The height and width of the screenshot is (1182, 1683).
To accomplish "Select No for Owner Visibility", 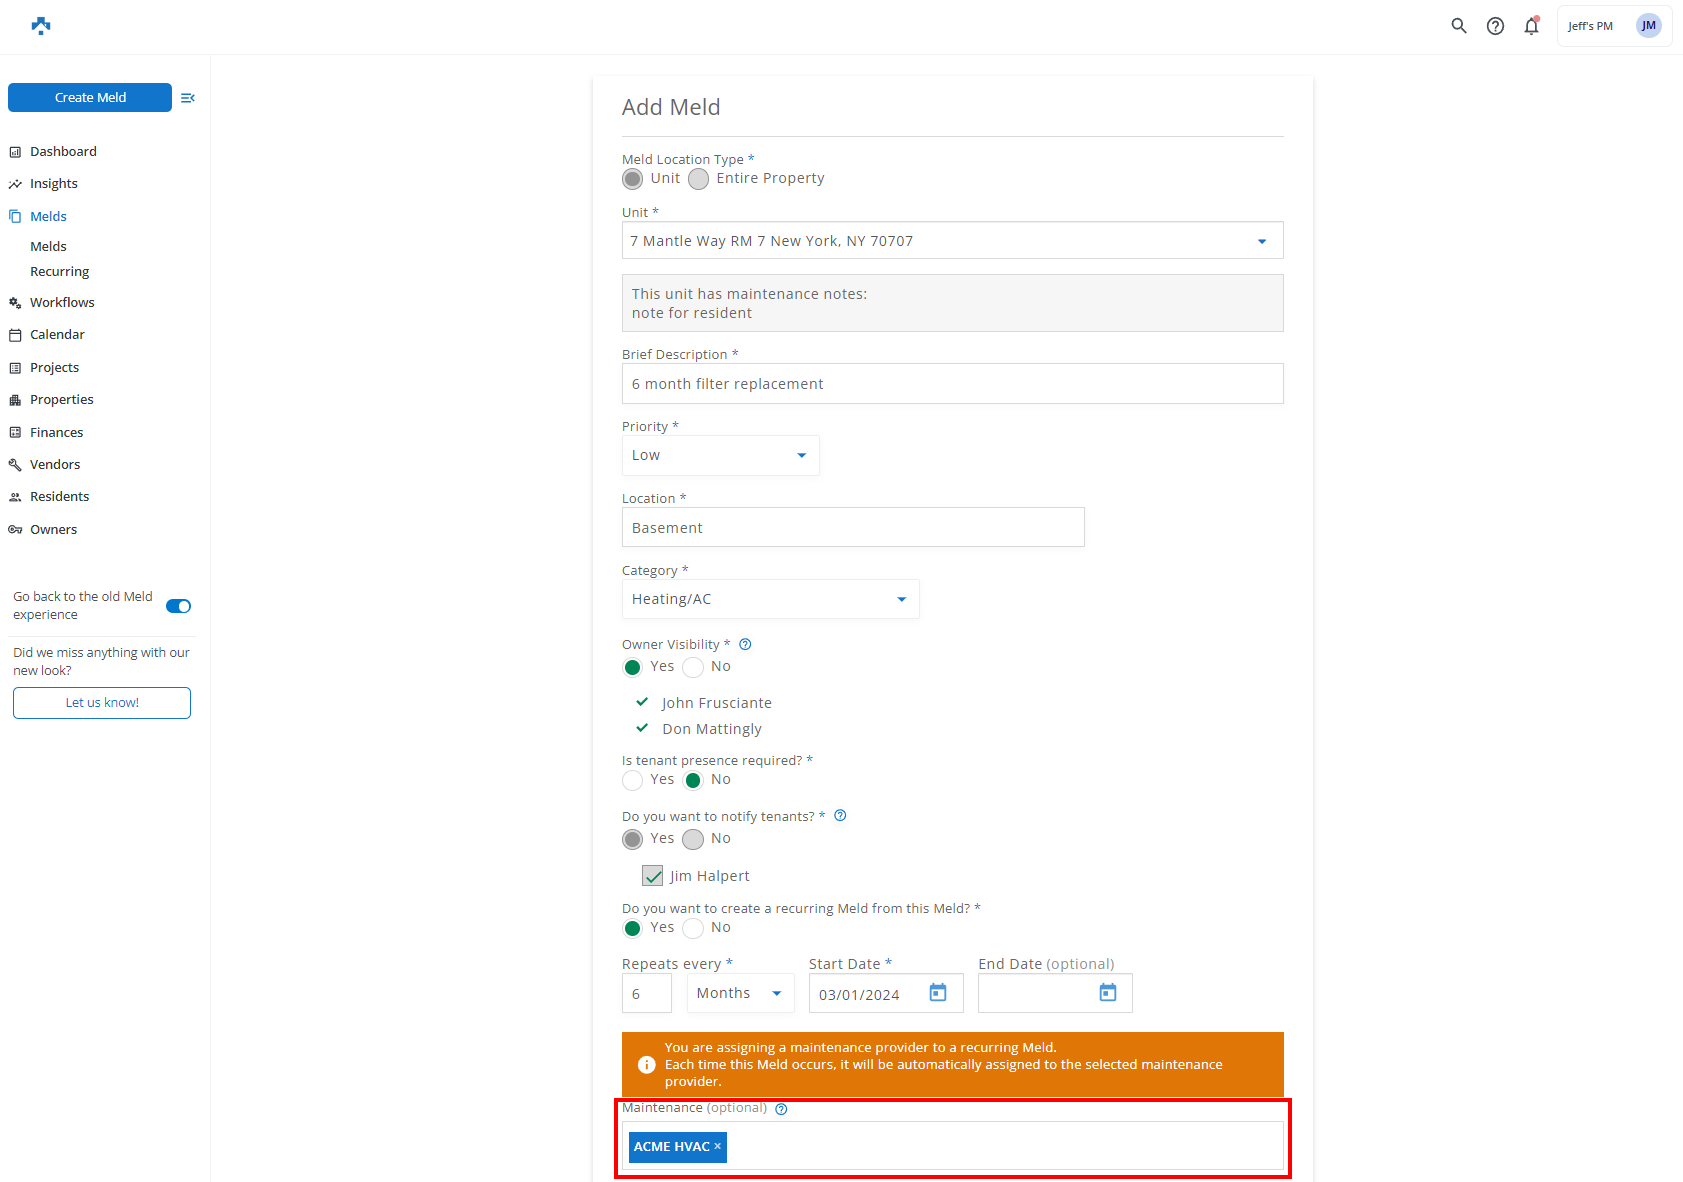I will click(x=693, y=667).
